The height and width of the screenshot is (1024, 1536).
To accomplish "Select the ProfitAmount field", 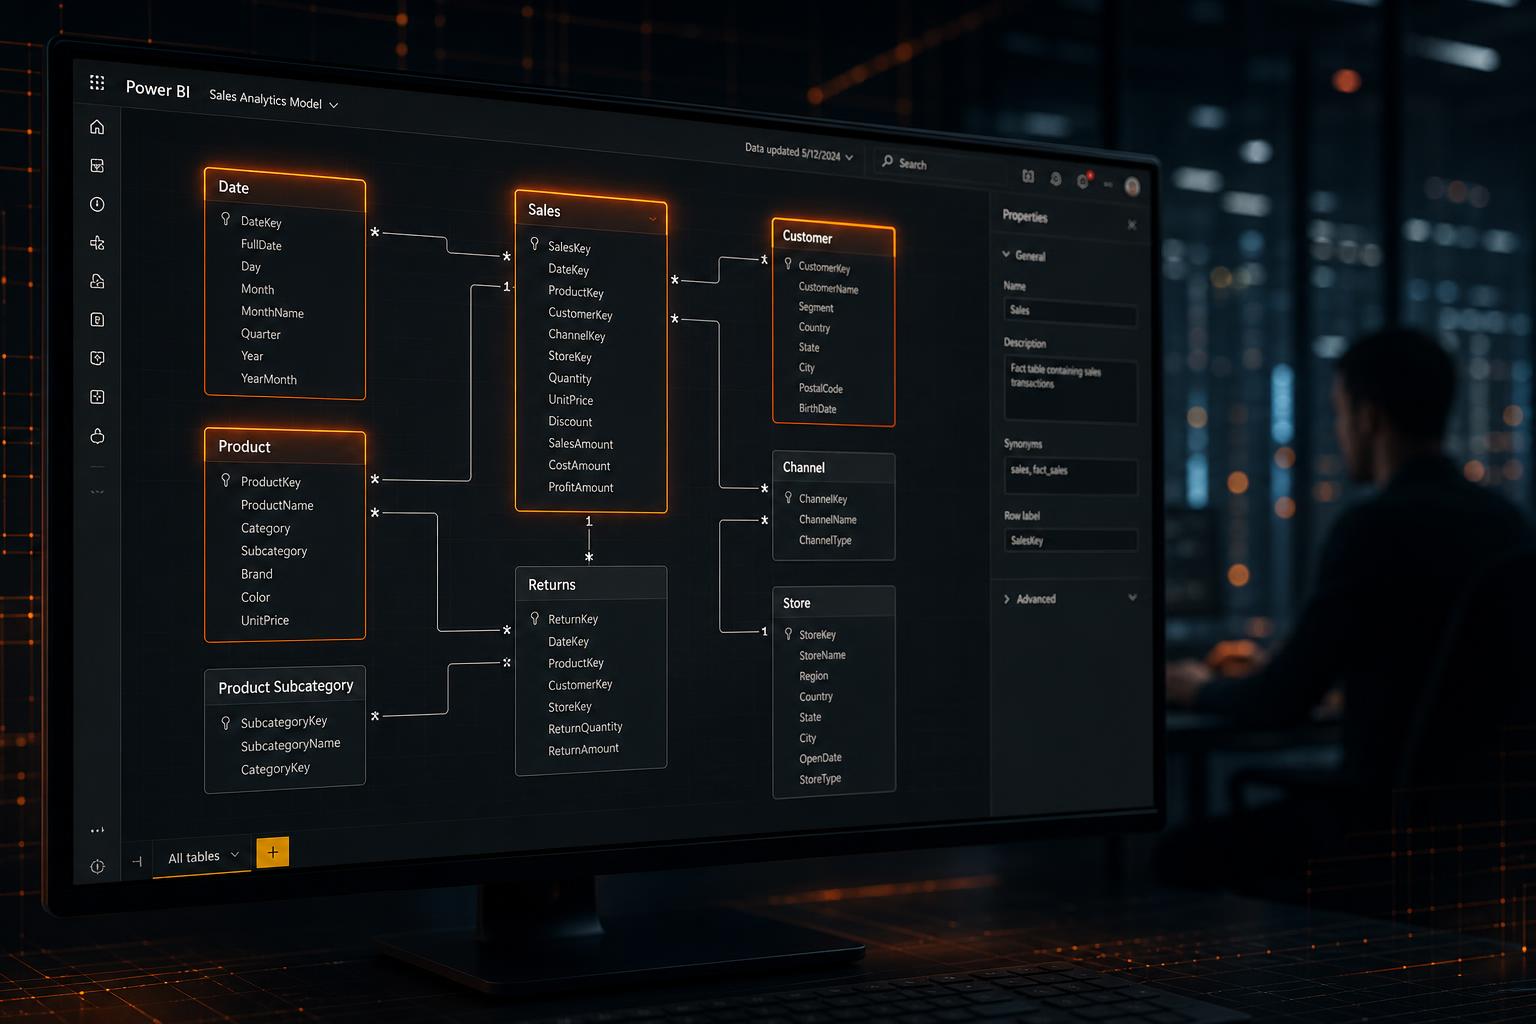I will [x=581, y=487].
